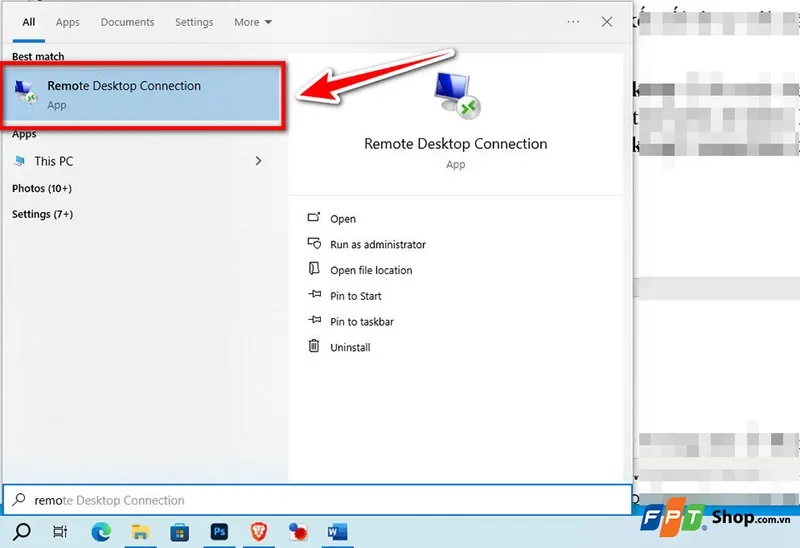Click the Pin to Start pin icon

tap(314, 294)
